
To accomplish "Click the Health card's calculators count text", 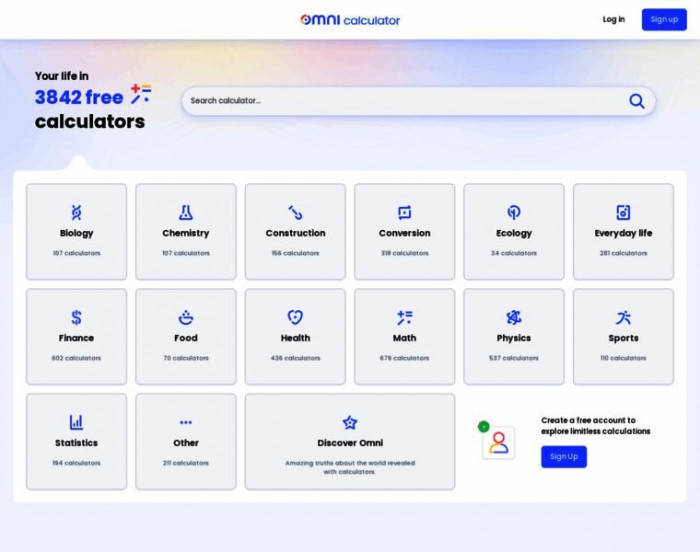I will pyautogui.click(x=295, y=358).
